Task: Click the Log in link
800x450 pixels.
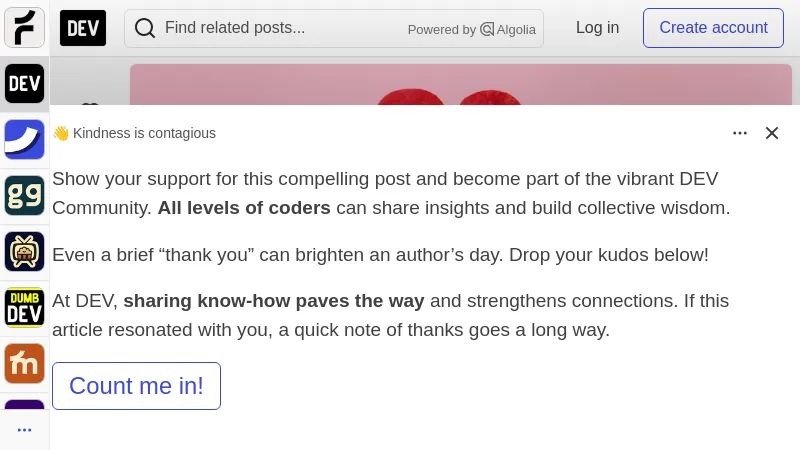Action: [597, 28]
